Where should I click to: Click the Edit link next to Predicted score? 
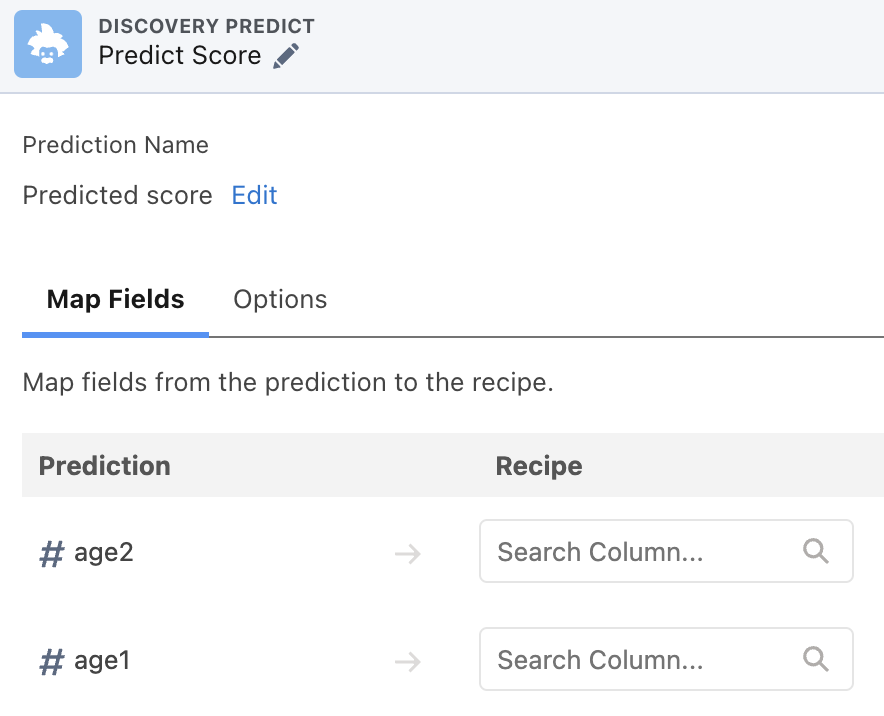pyautogui.click(x=254, y=195)
